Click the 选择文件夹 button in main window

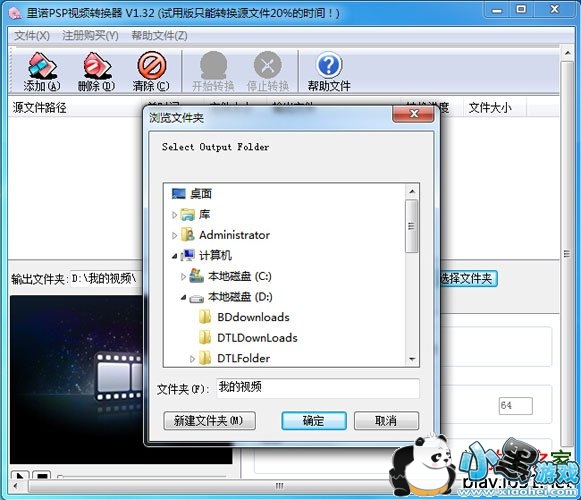pos(468,278)
